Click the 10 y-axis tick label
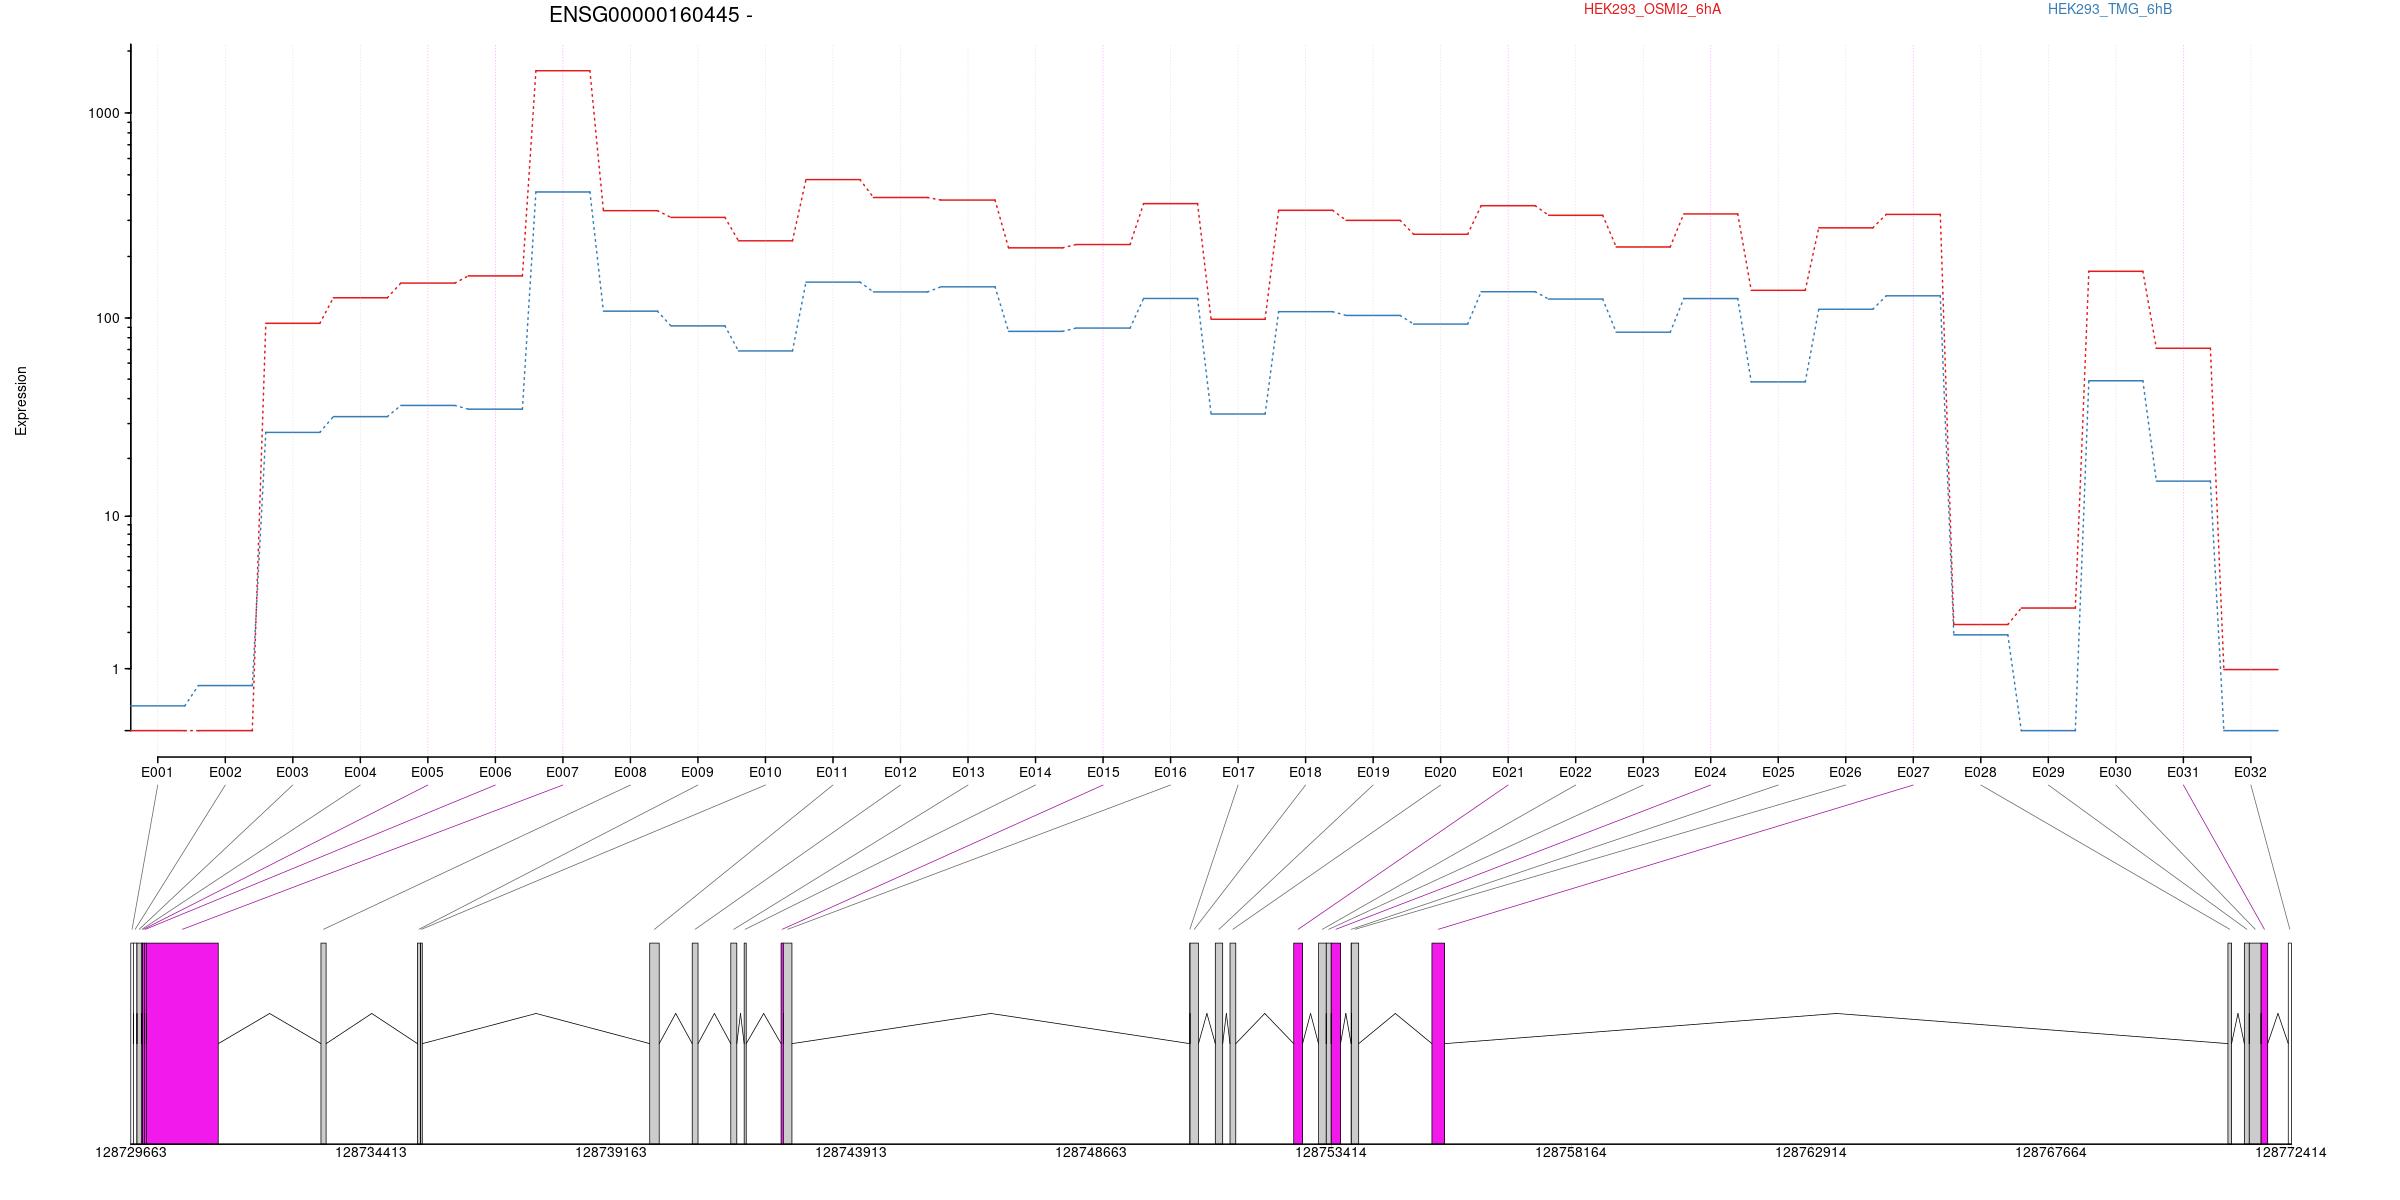Viewport: 2400px width, 1200px height. [x=112, y=517]
